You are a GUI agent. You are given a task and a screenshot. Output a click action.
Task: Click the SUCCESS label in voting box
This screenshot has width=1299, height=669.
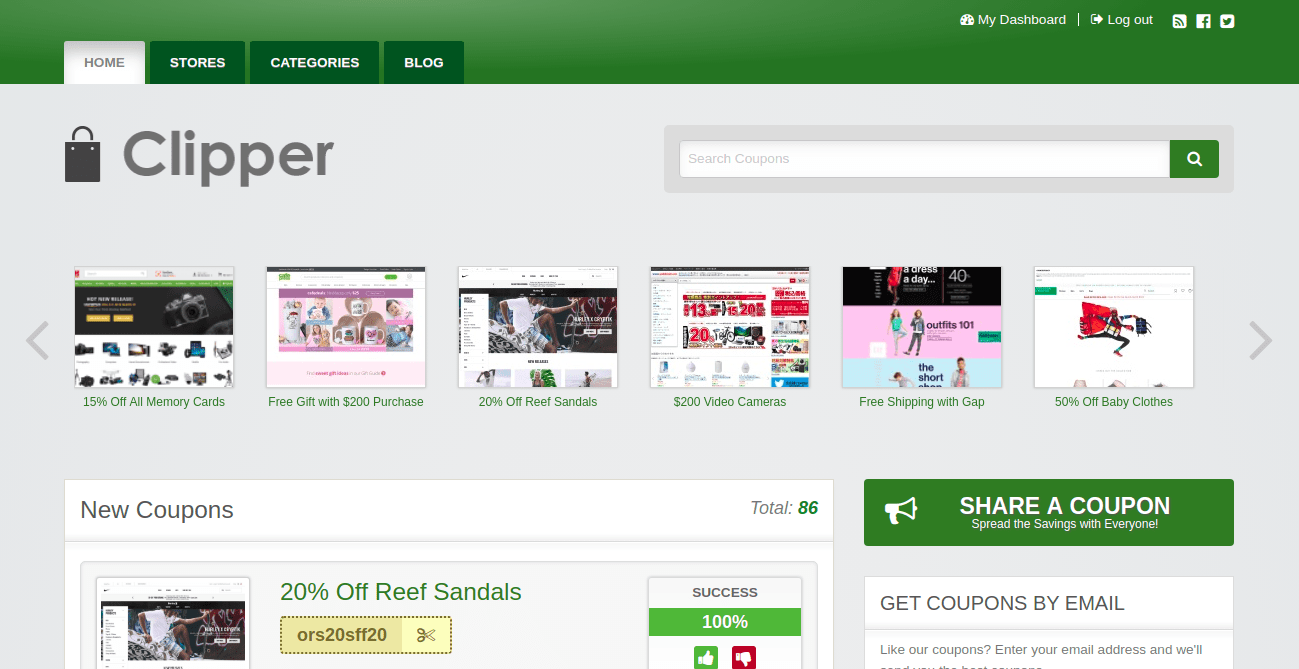[725, 592]
